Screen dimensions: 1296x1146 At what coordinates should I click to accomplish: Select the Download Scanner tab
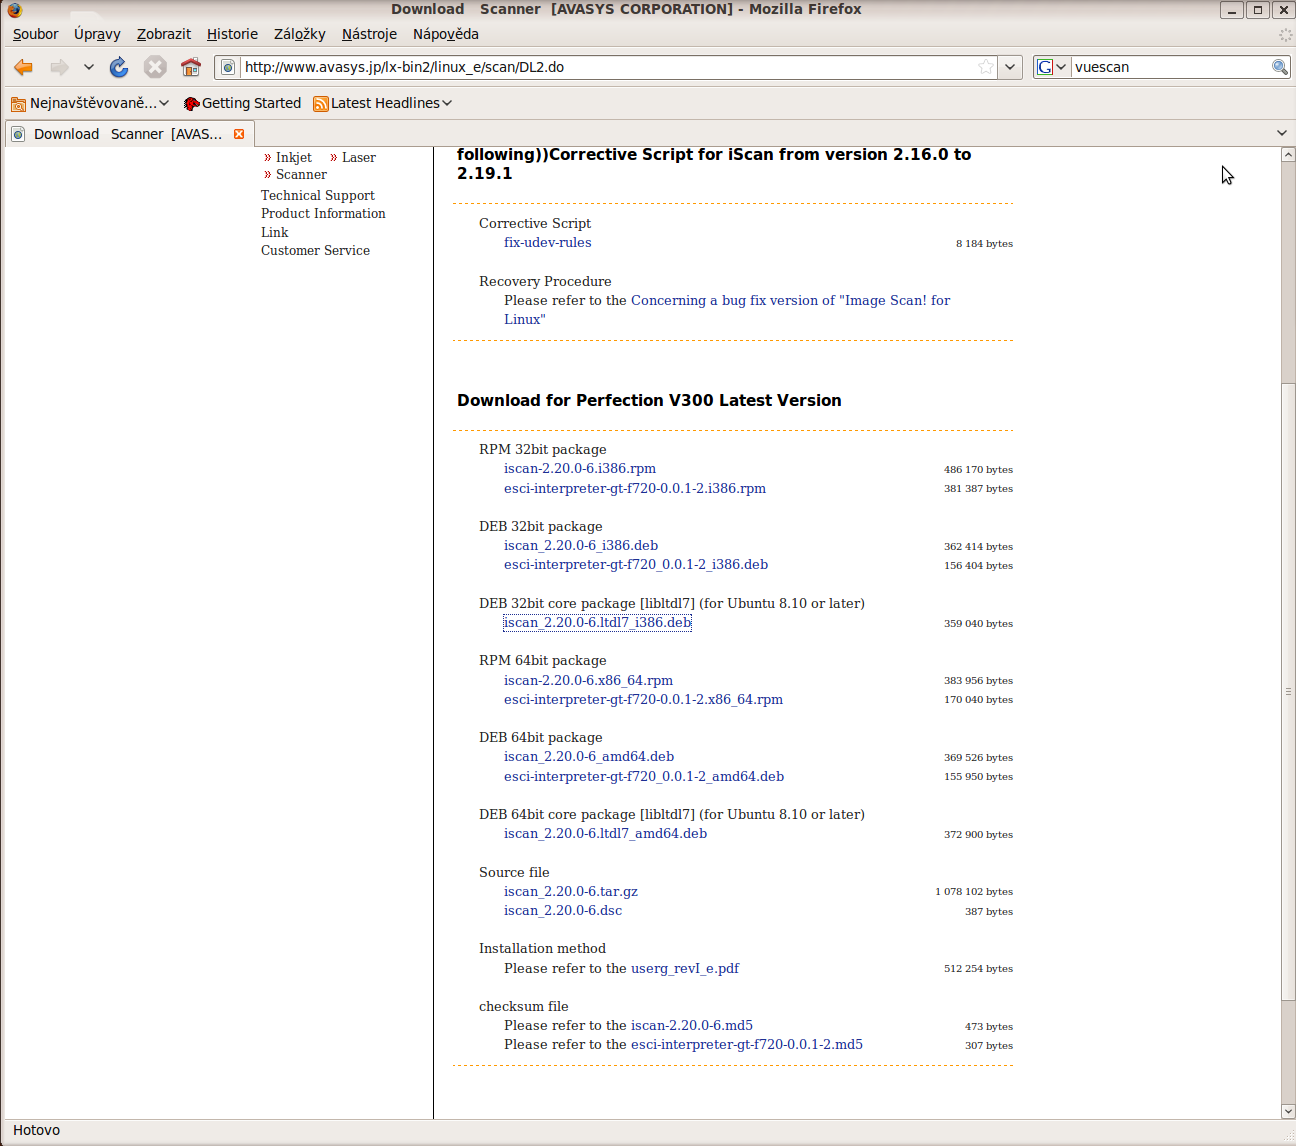tap(128, 134)
